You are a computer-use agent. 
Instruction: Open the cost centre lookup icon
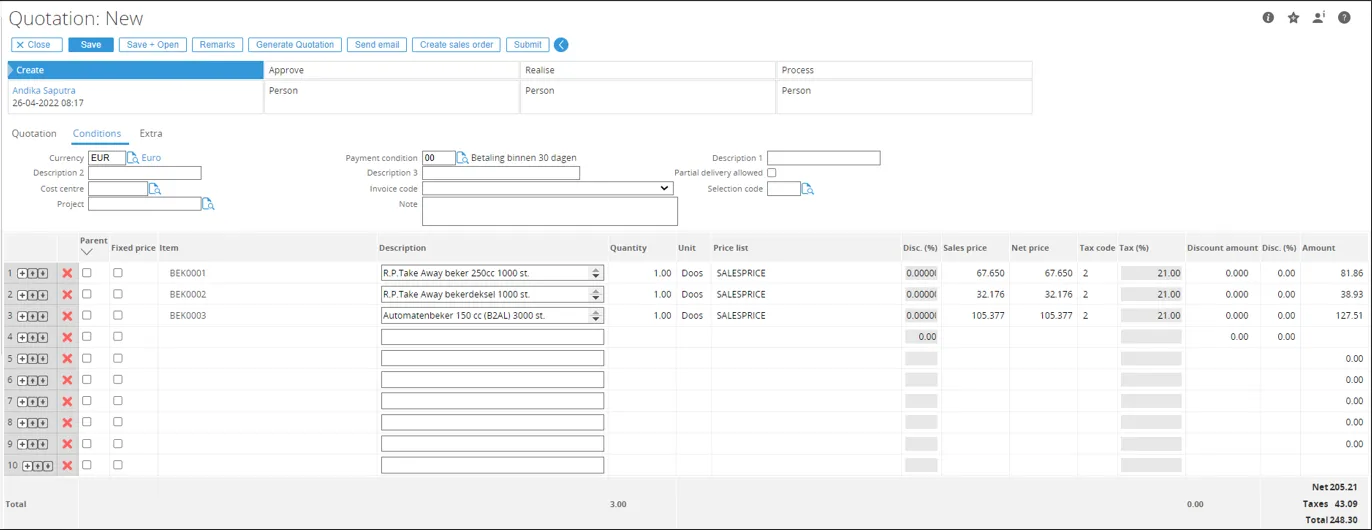point(155,189)
